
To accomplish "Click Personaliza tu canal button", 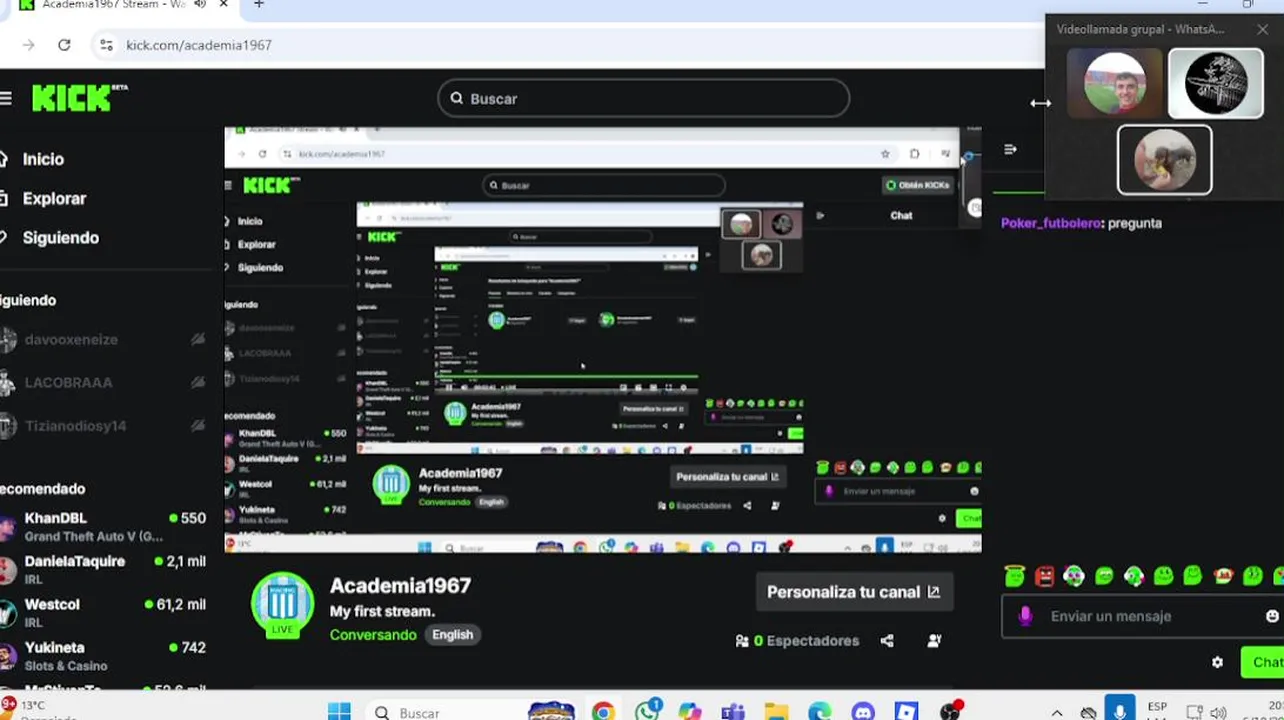I will pos(853,592).
